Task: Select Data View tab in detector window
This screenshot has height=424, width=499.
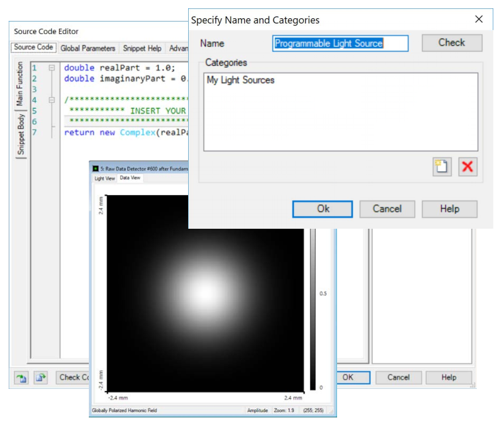Action: [x=130, y=178]
